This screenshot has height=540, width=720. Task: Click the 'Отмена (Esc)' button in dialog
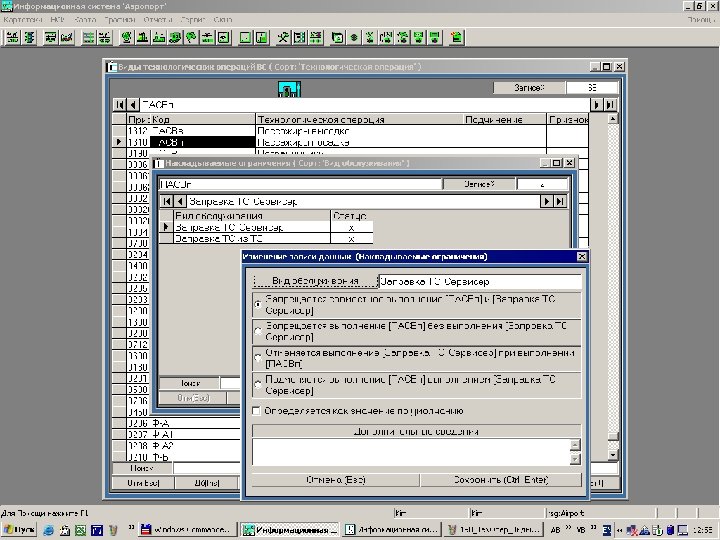(x=336, y=480)
